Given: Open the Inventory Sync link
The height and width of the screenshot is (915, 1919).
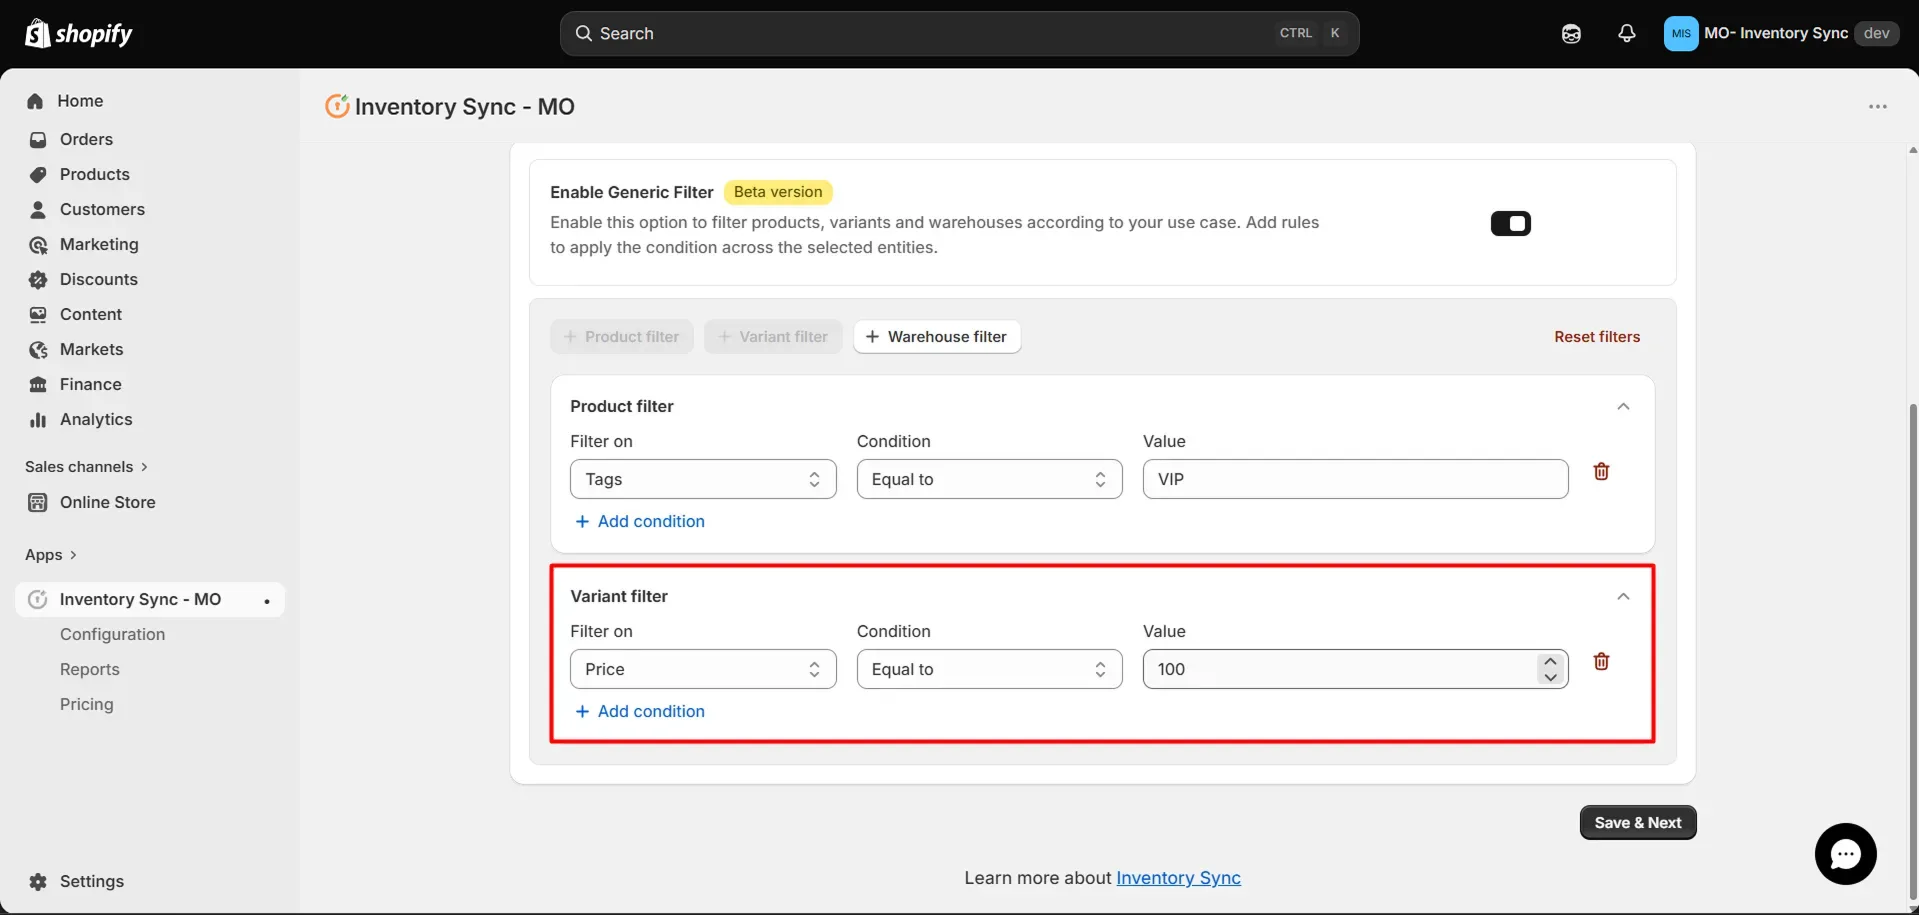Looking at the screenshot, I should click(x=1178, y=878).
